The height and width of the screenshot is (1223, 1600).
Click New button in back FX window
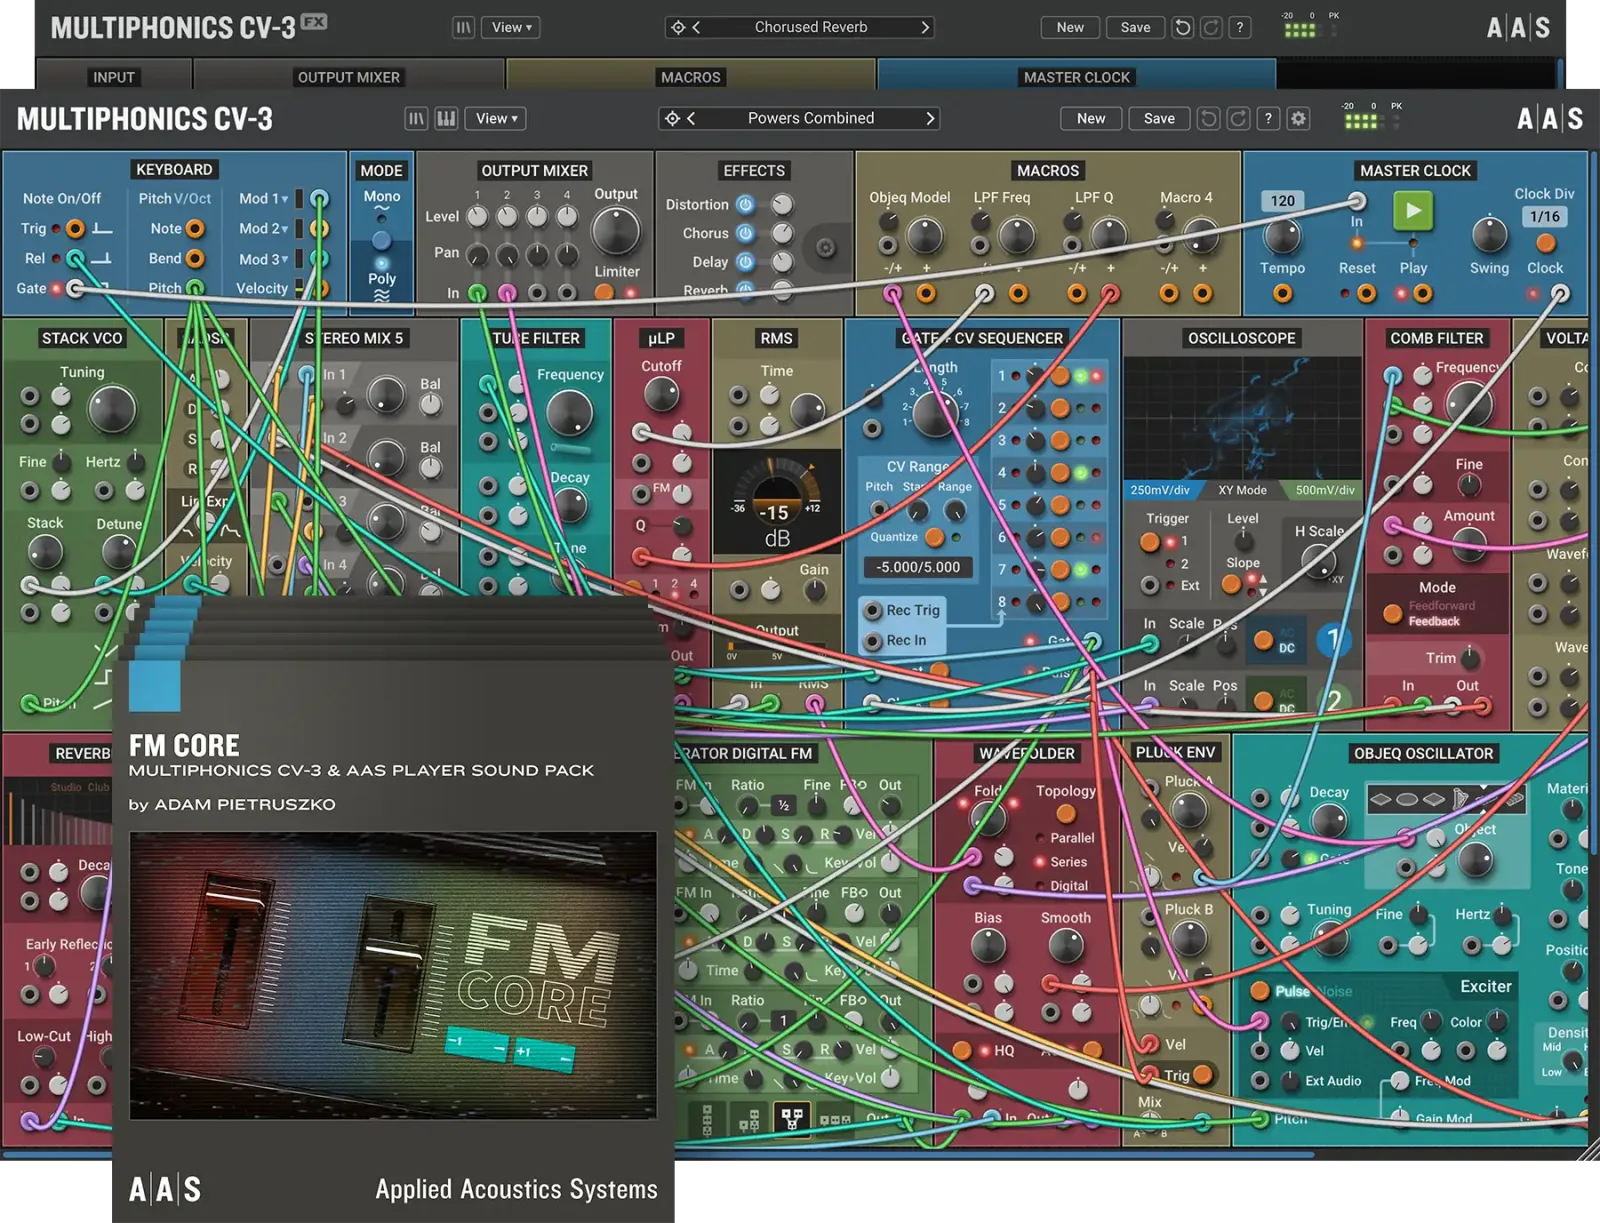1070,28
